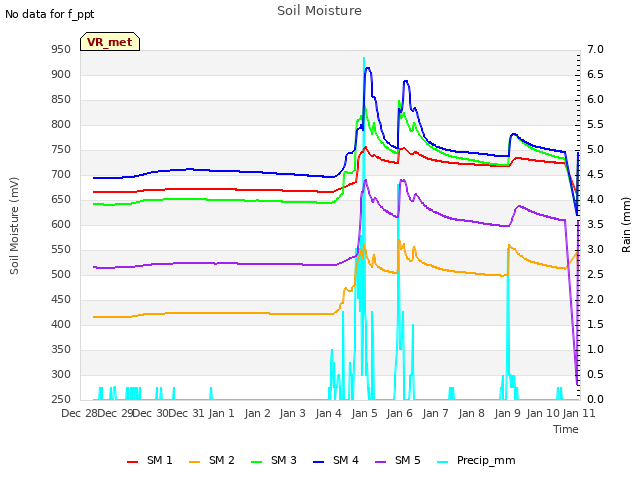Click the Jan 7 x-axis tick label
Viewport: 640px width, 480px height.
pos(436,413)
